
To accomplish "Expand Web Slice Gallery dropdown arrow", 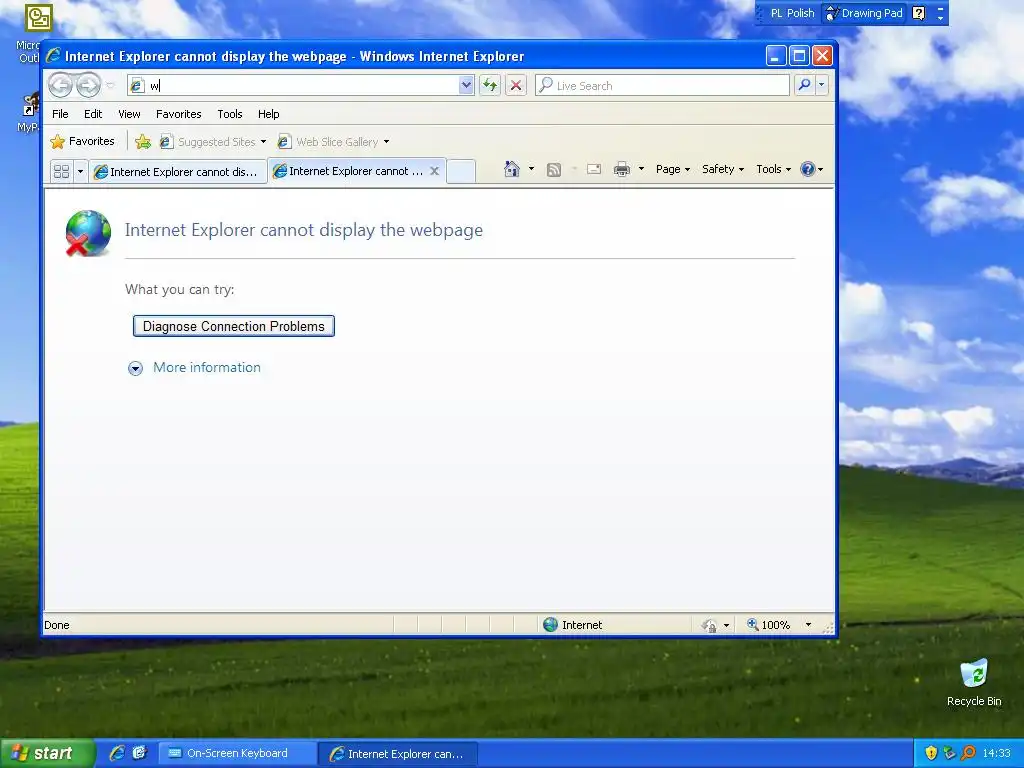I will (x=387, y=142).
